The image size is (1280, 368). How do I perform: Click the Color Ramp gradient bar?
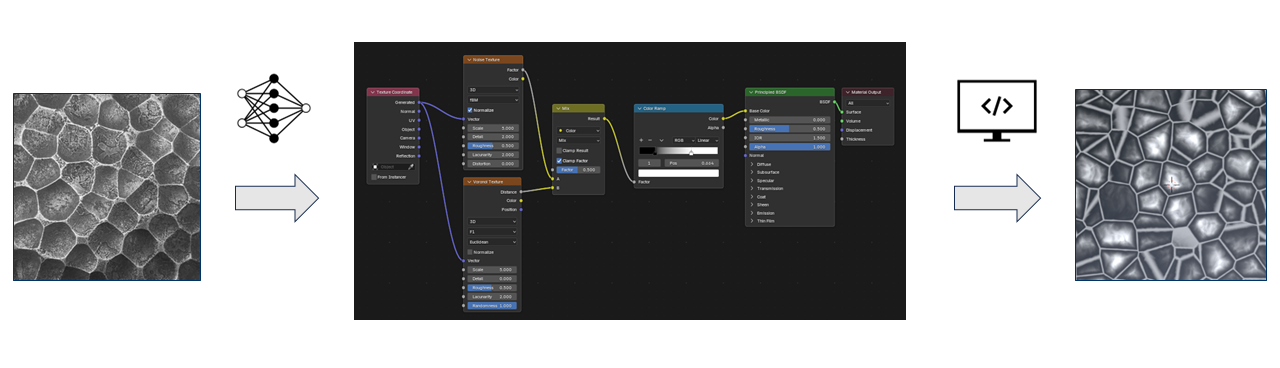point(679,151)
